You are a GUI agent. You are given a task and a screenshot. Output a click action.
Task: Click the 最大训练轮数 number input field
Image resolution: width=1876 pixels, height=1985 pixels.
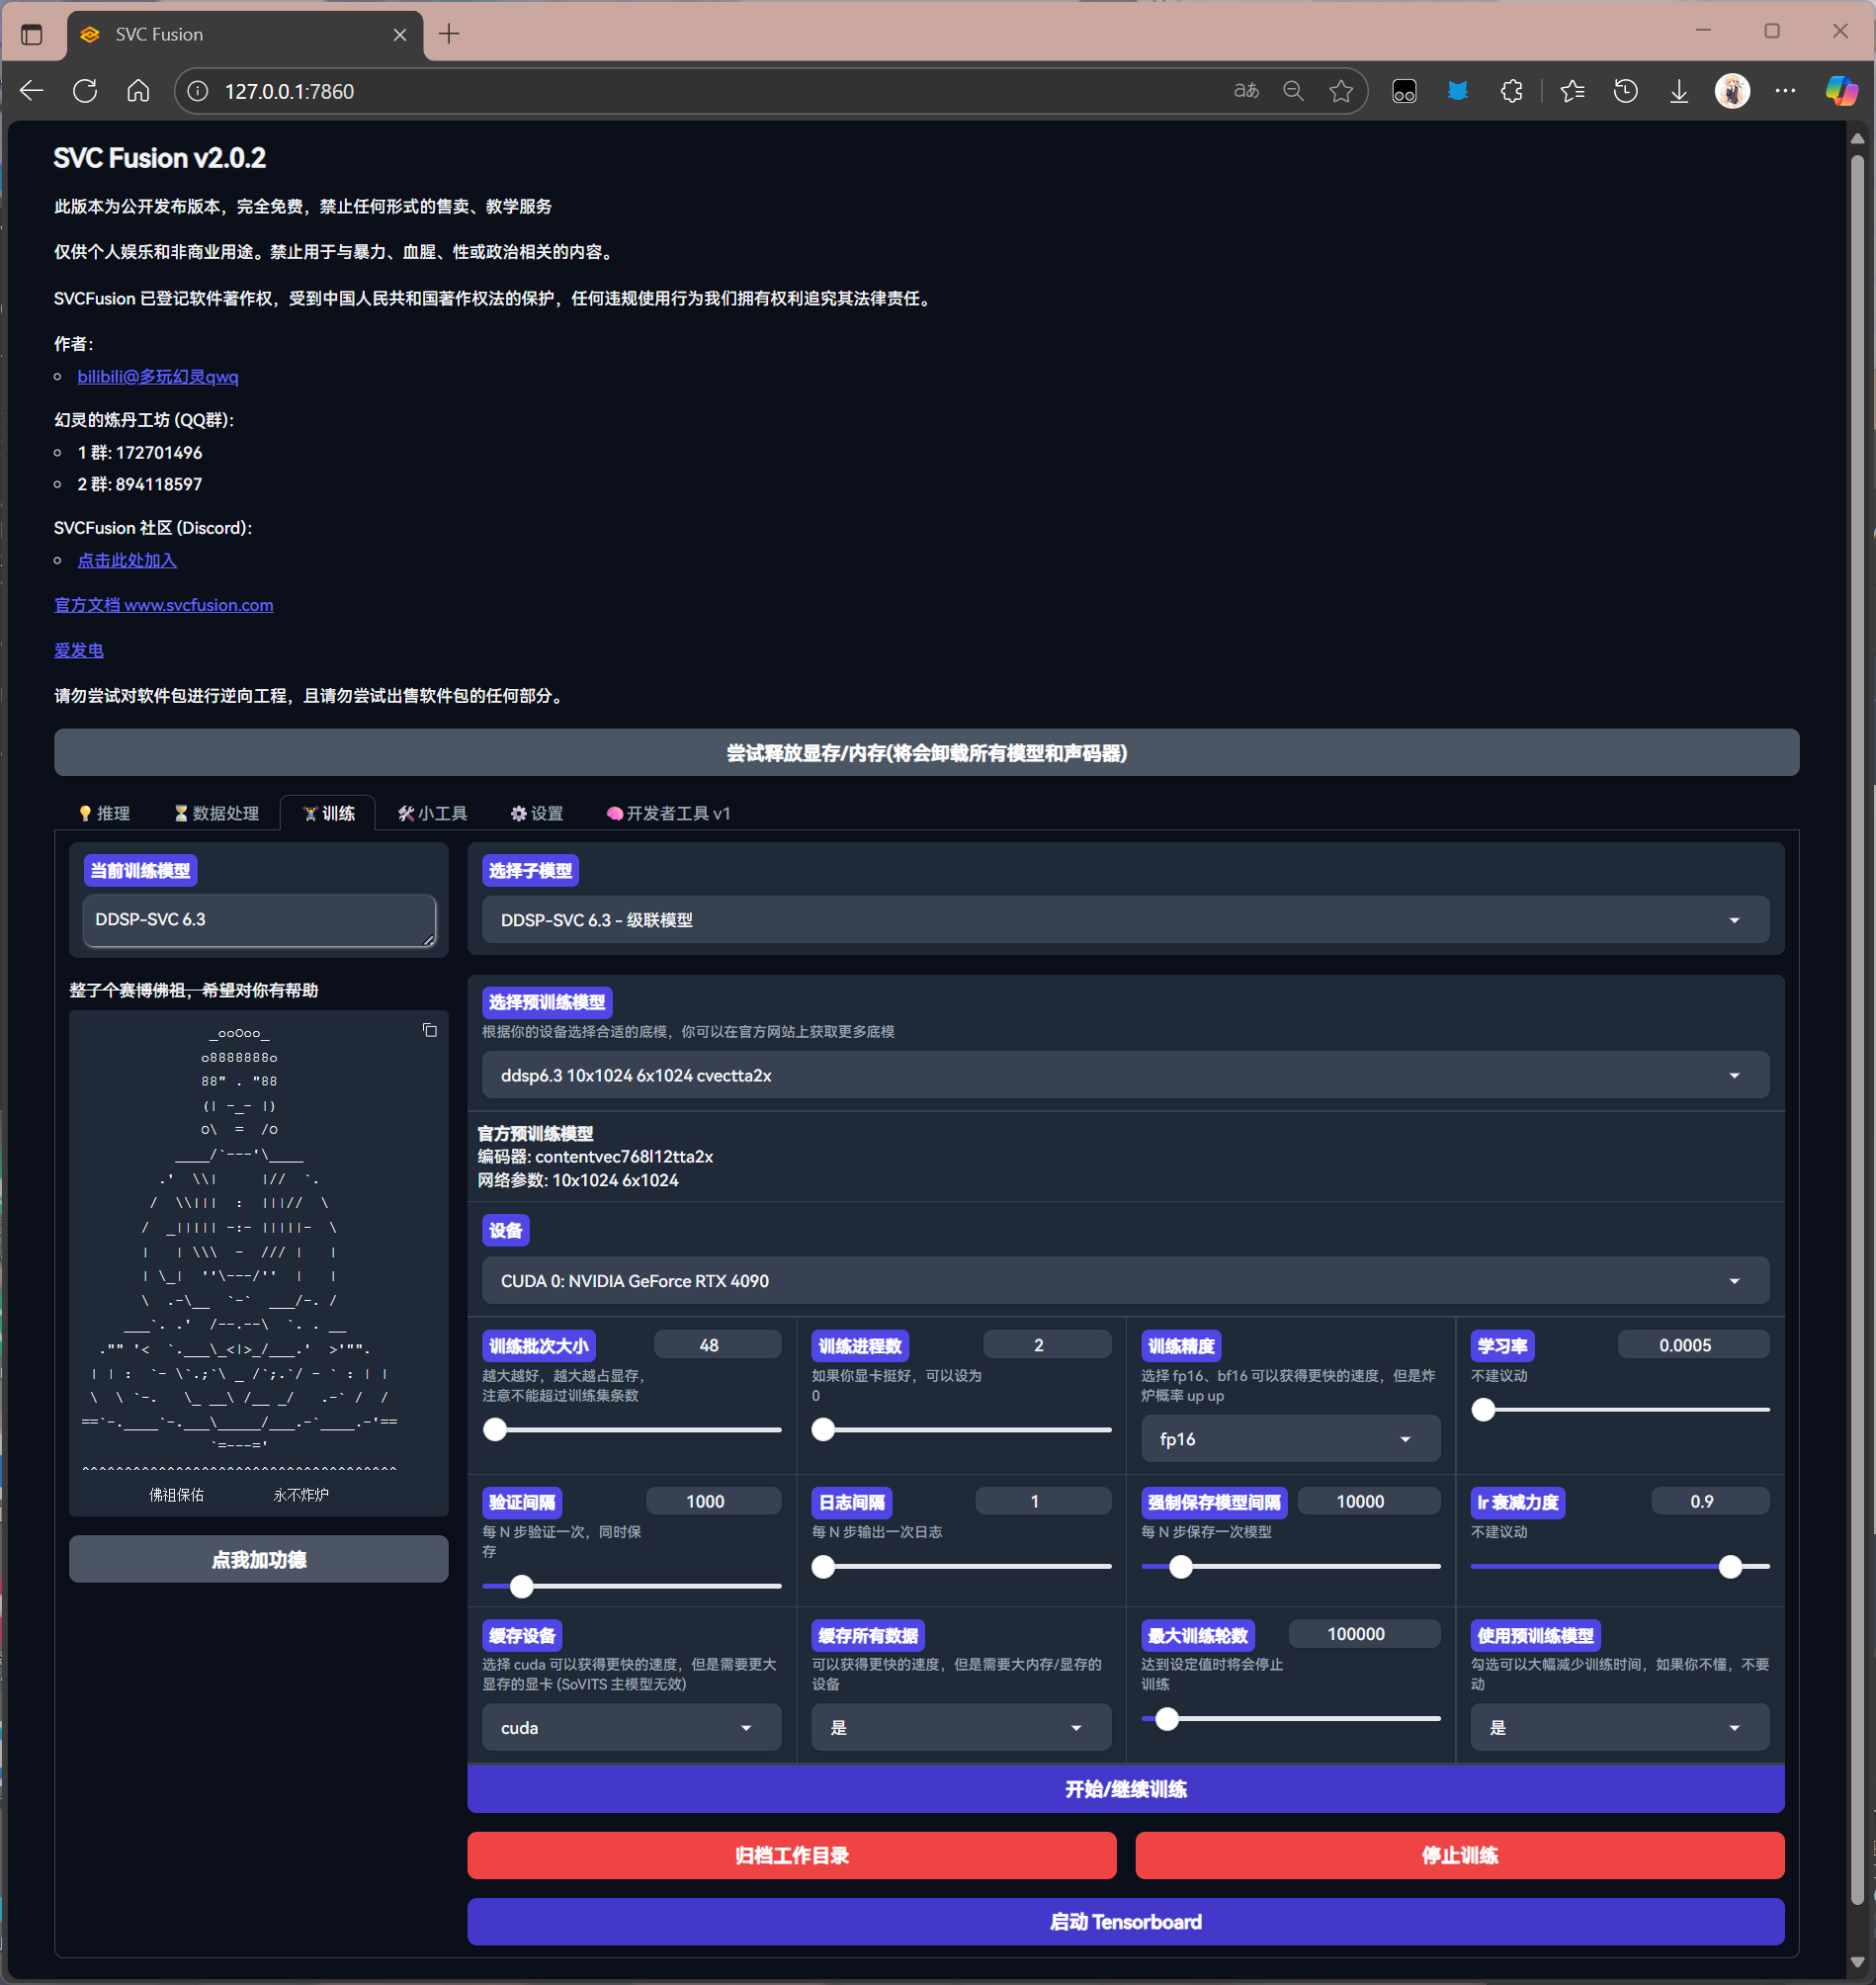[1363, 1634]
